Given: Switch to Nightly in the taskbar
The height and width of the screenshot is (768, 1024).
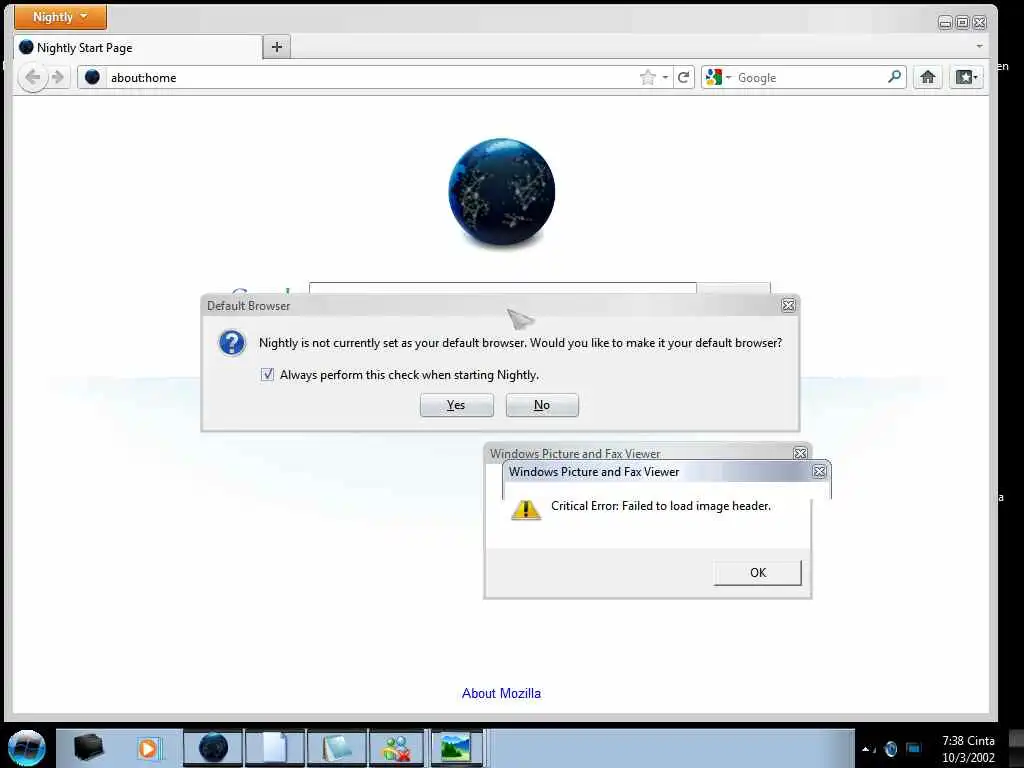Looking at the screenshot, I should [213, 748].
